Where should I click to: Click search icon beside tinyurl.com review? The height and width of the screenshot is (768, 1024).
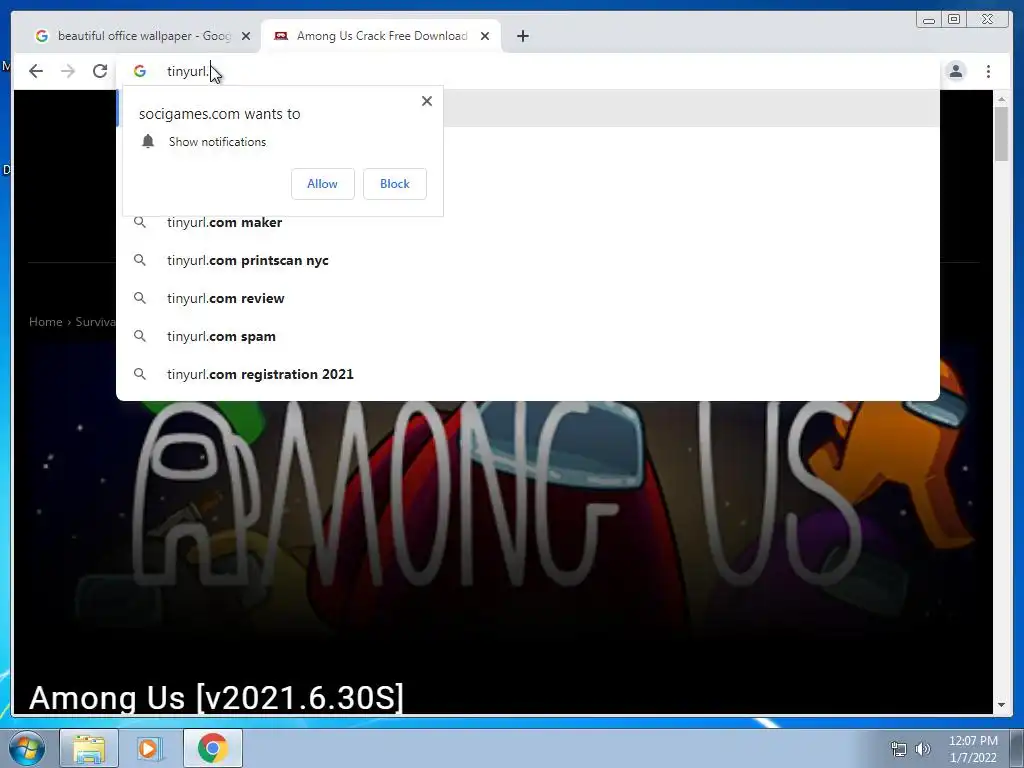pos(140,298)
